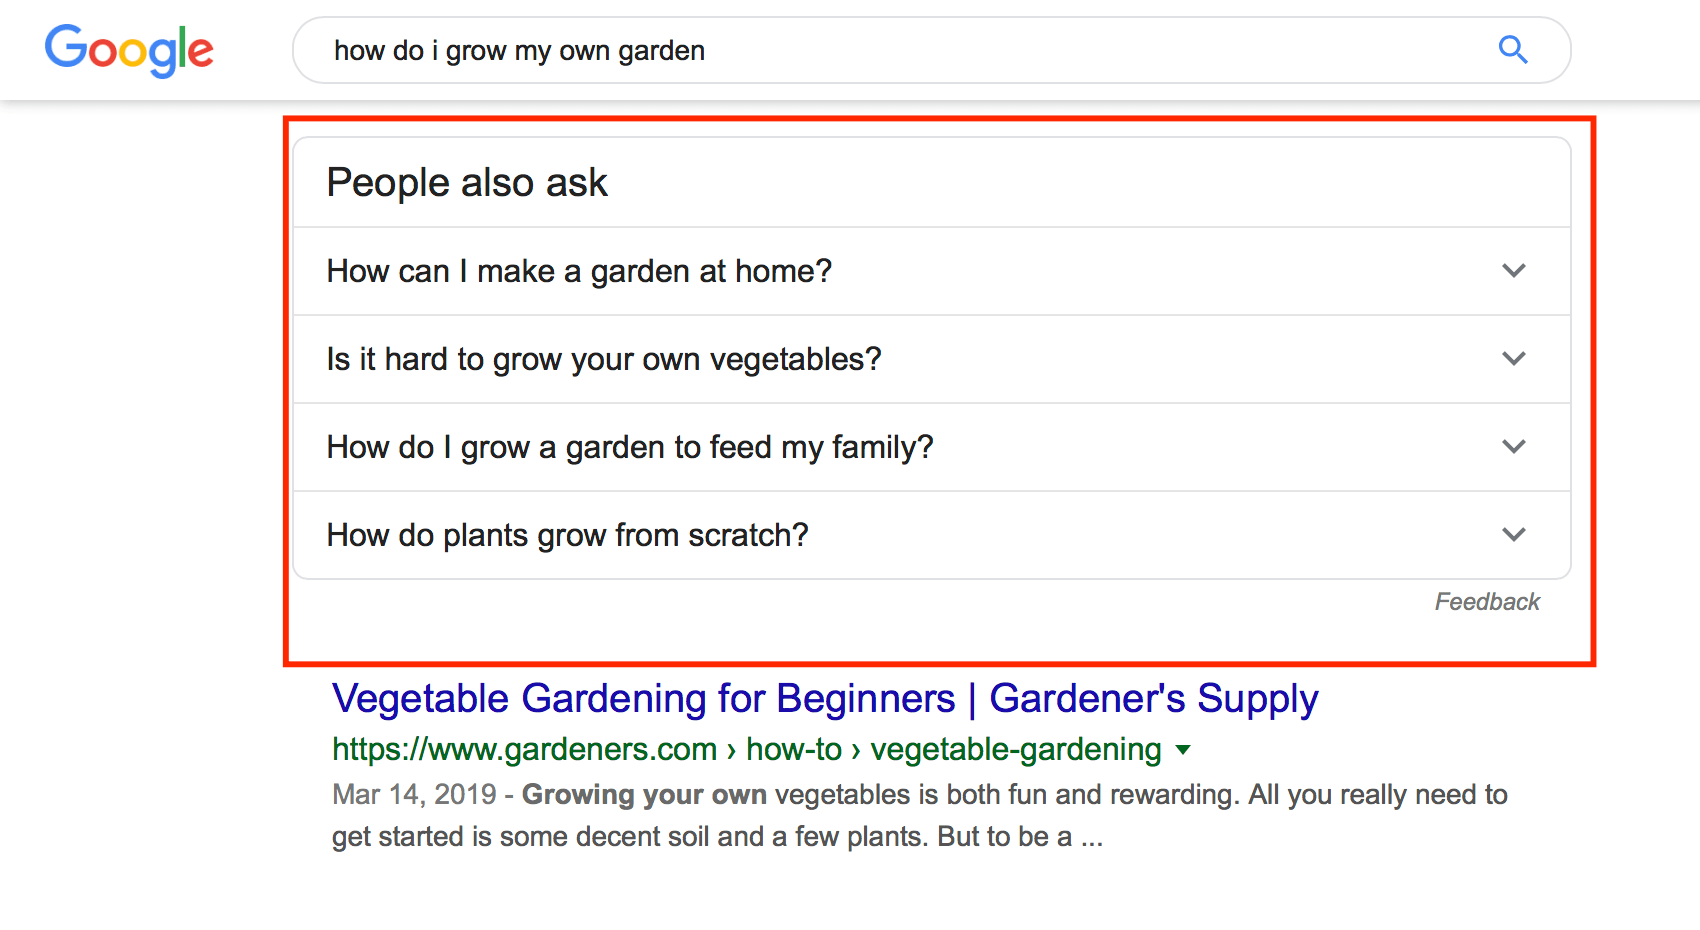
Task: Click the 'vegetable-gardening' breadcrumb segment
Action: click(1016, 749)
